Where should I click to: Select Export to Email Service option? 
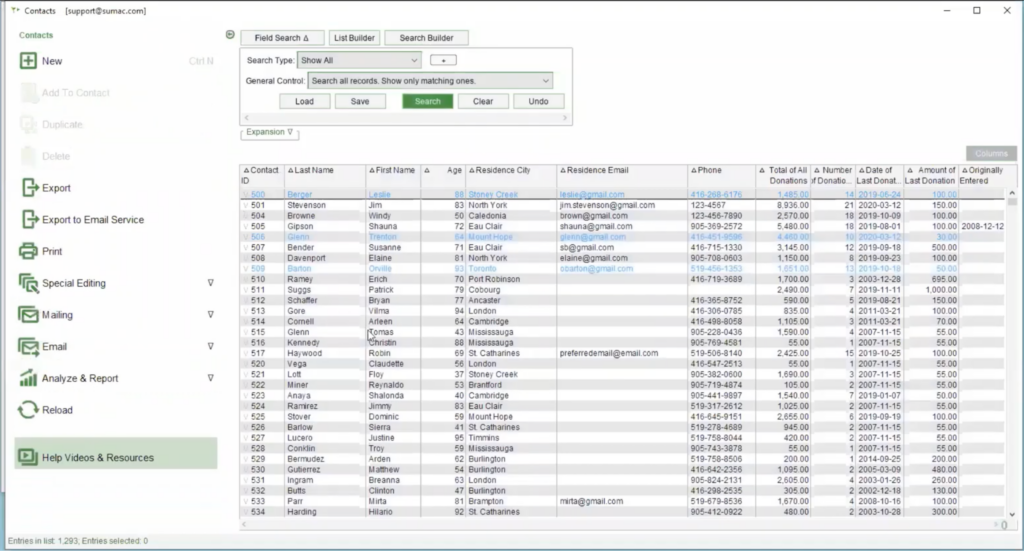click(93, 219)
